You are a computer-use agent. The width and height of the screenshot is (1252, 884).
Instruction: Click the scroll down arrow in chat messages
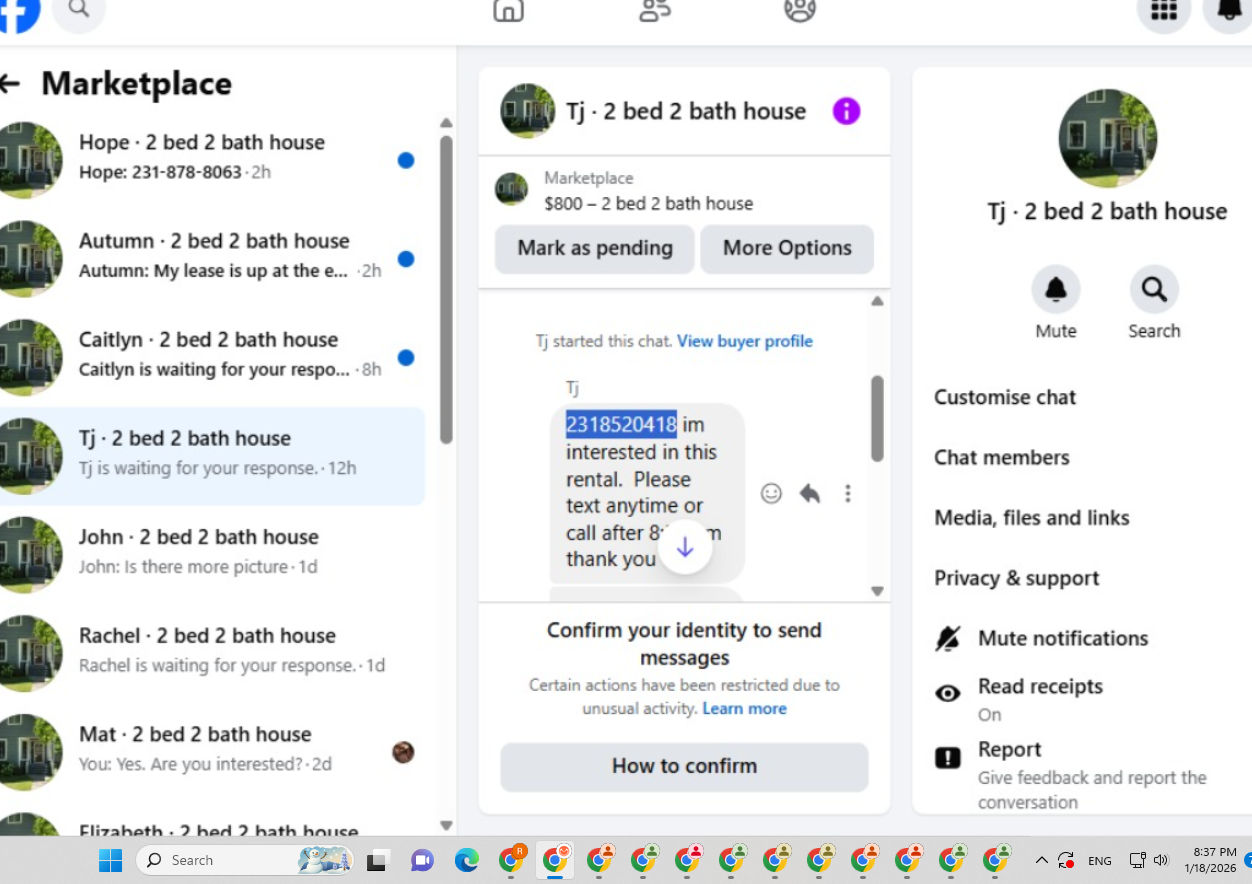click(x=877, y=591)
